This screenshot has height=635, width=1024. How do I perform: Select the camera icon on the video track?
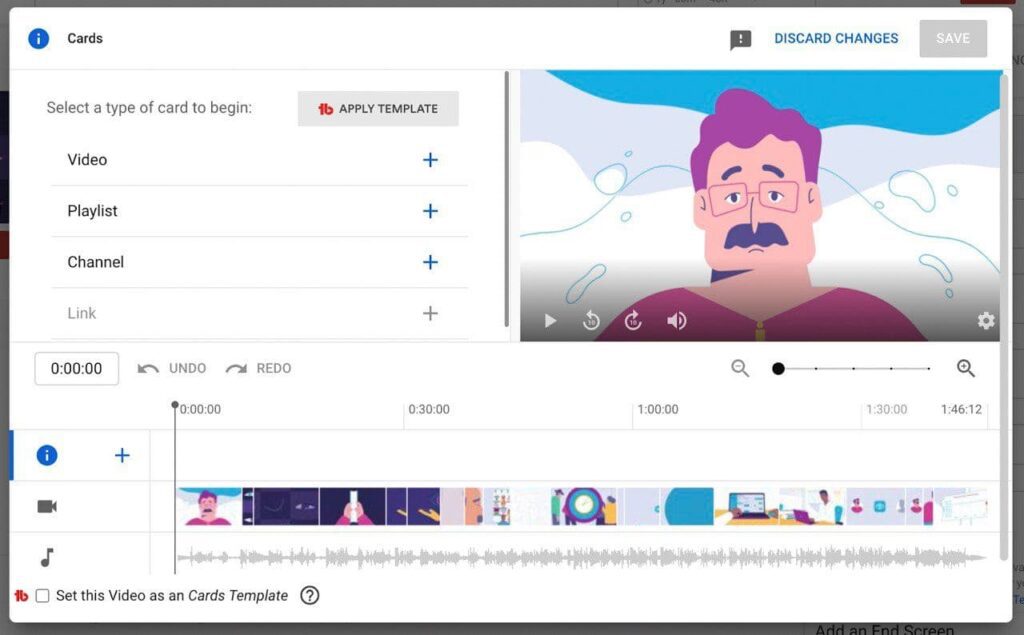point(46,506)
